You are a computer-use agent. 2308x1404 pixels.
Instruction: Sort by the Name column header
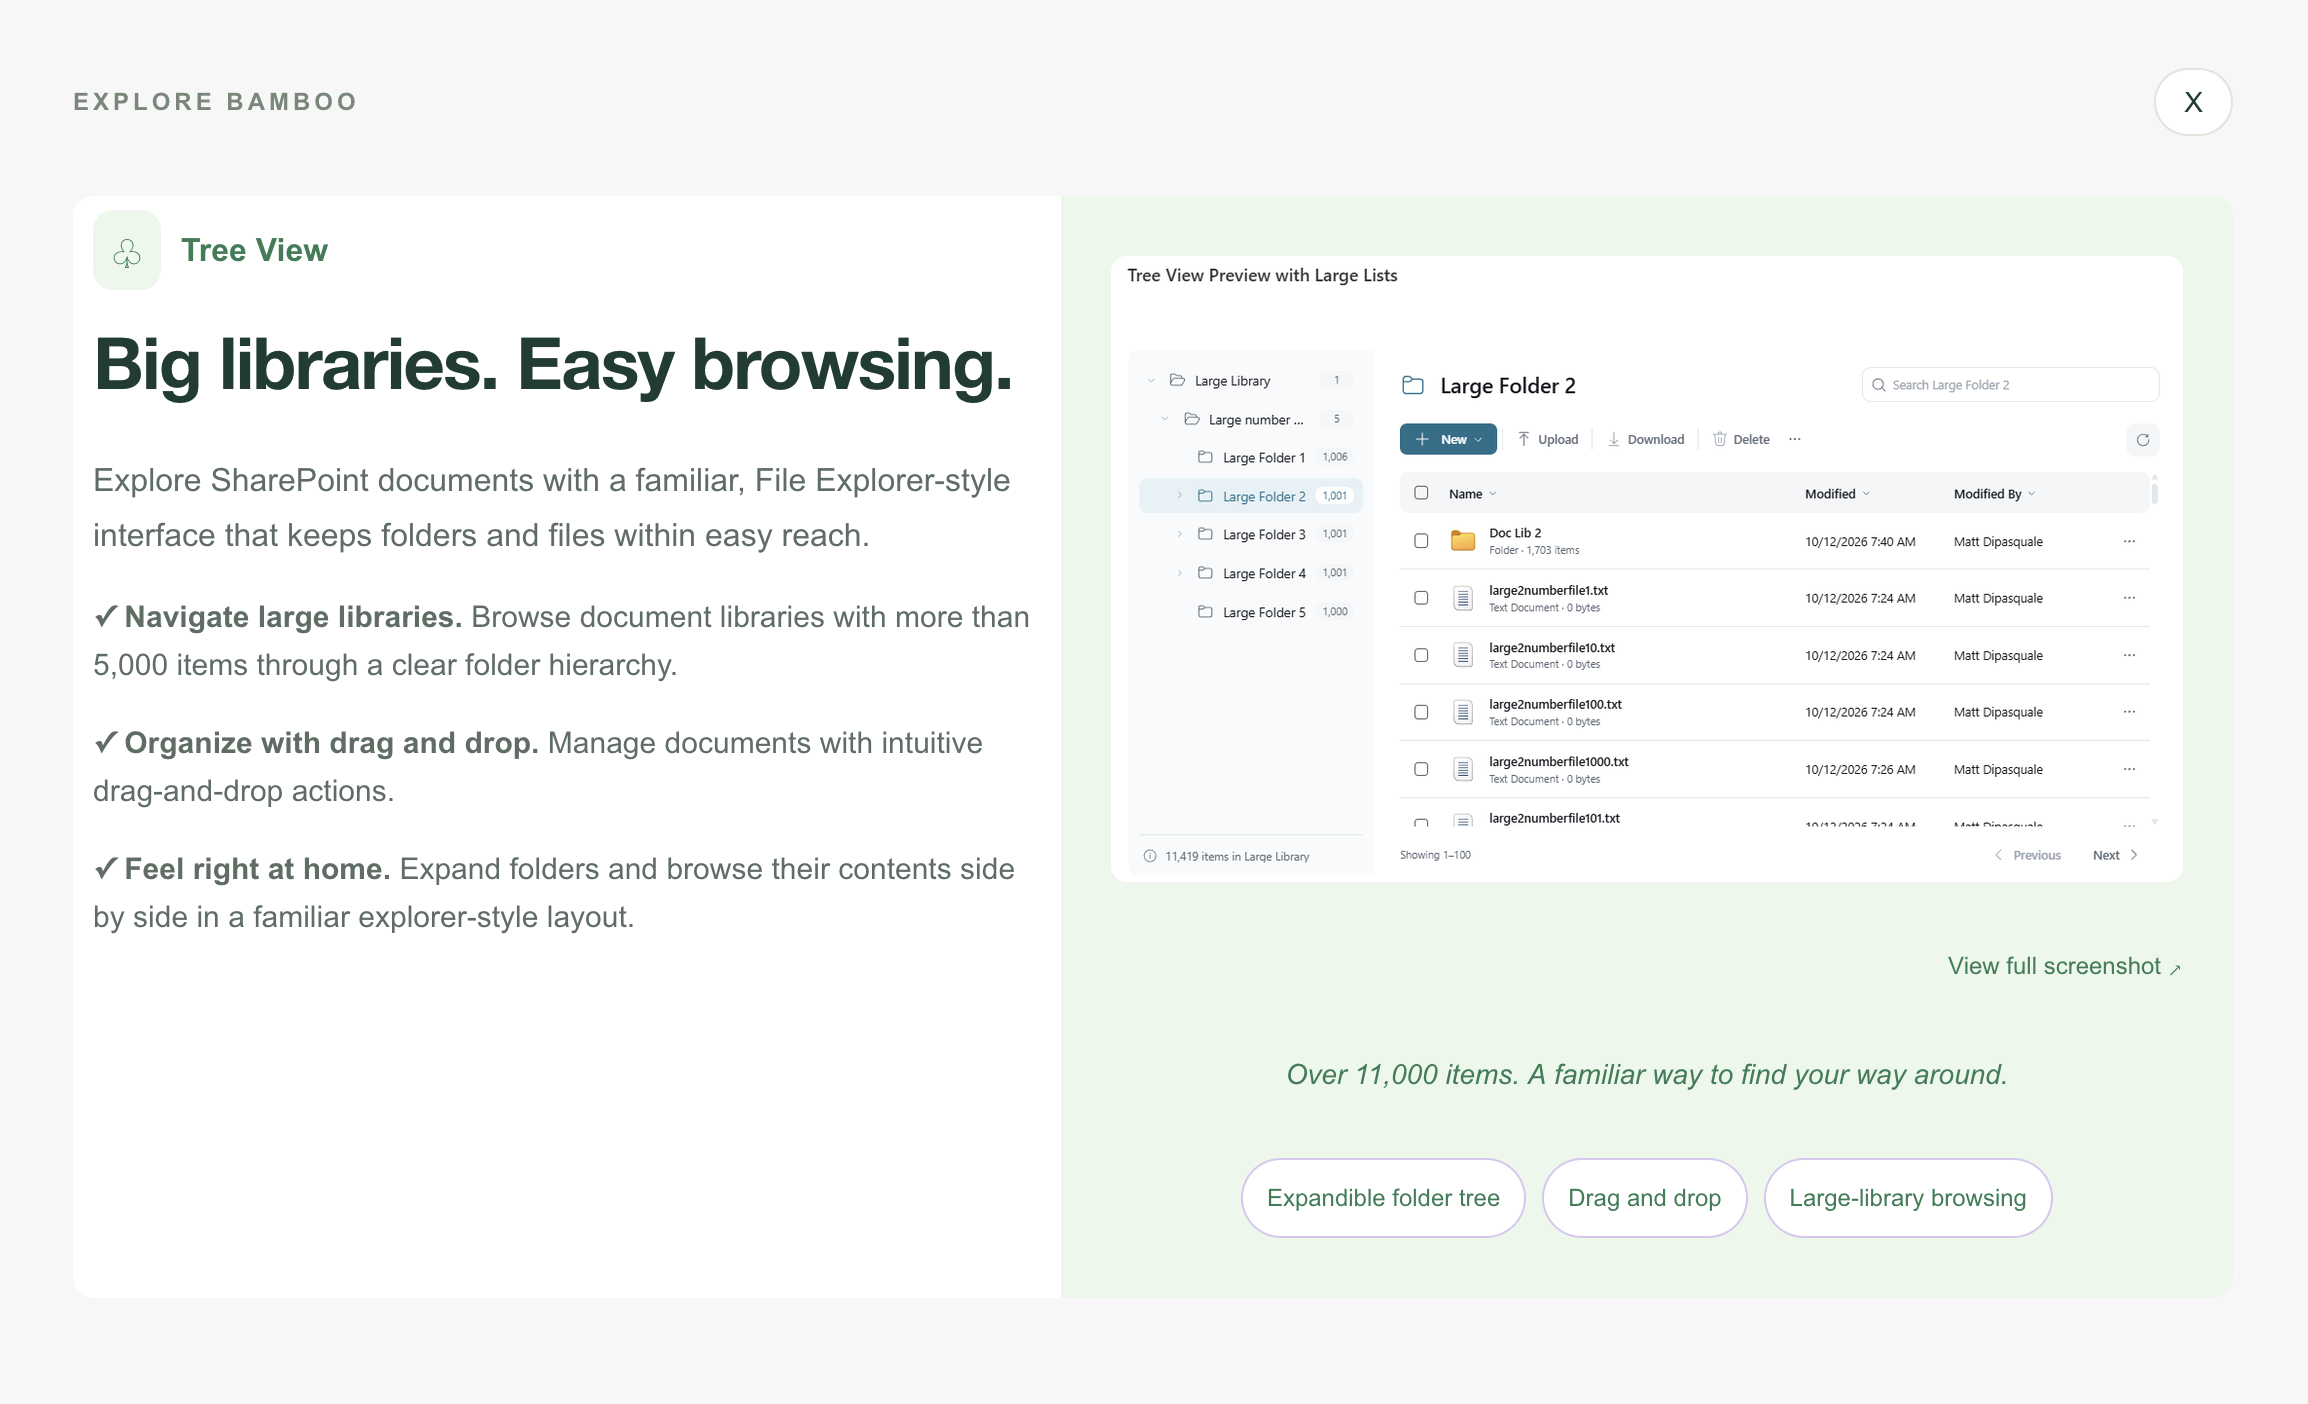pos(1472,494)
